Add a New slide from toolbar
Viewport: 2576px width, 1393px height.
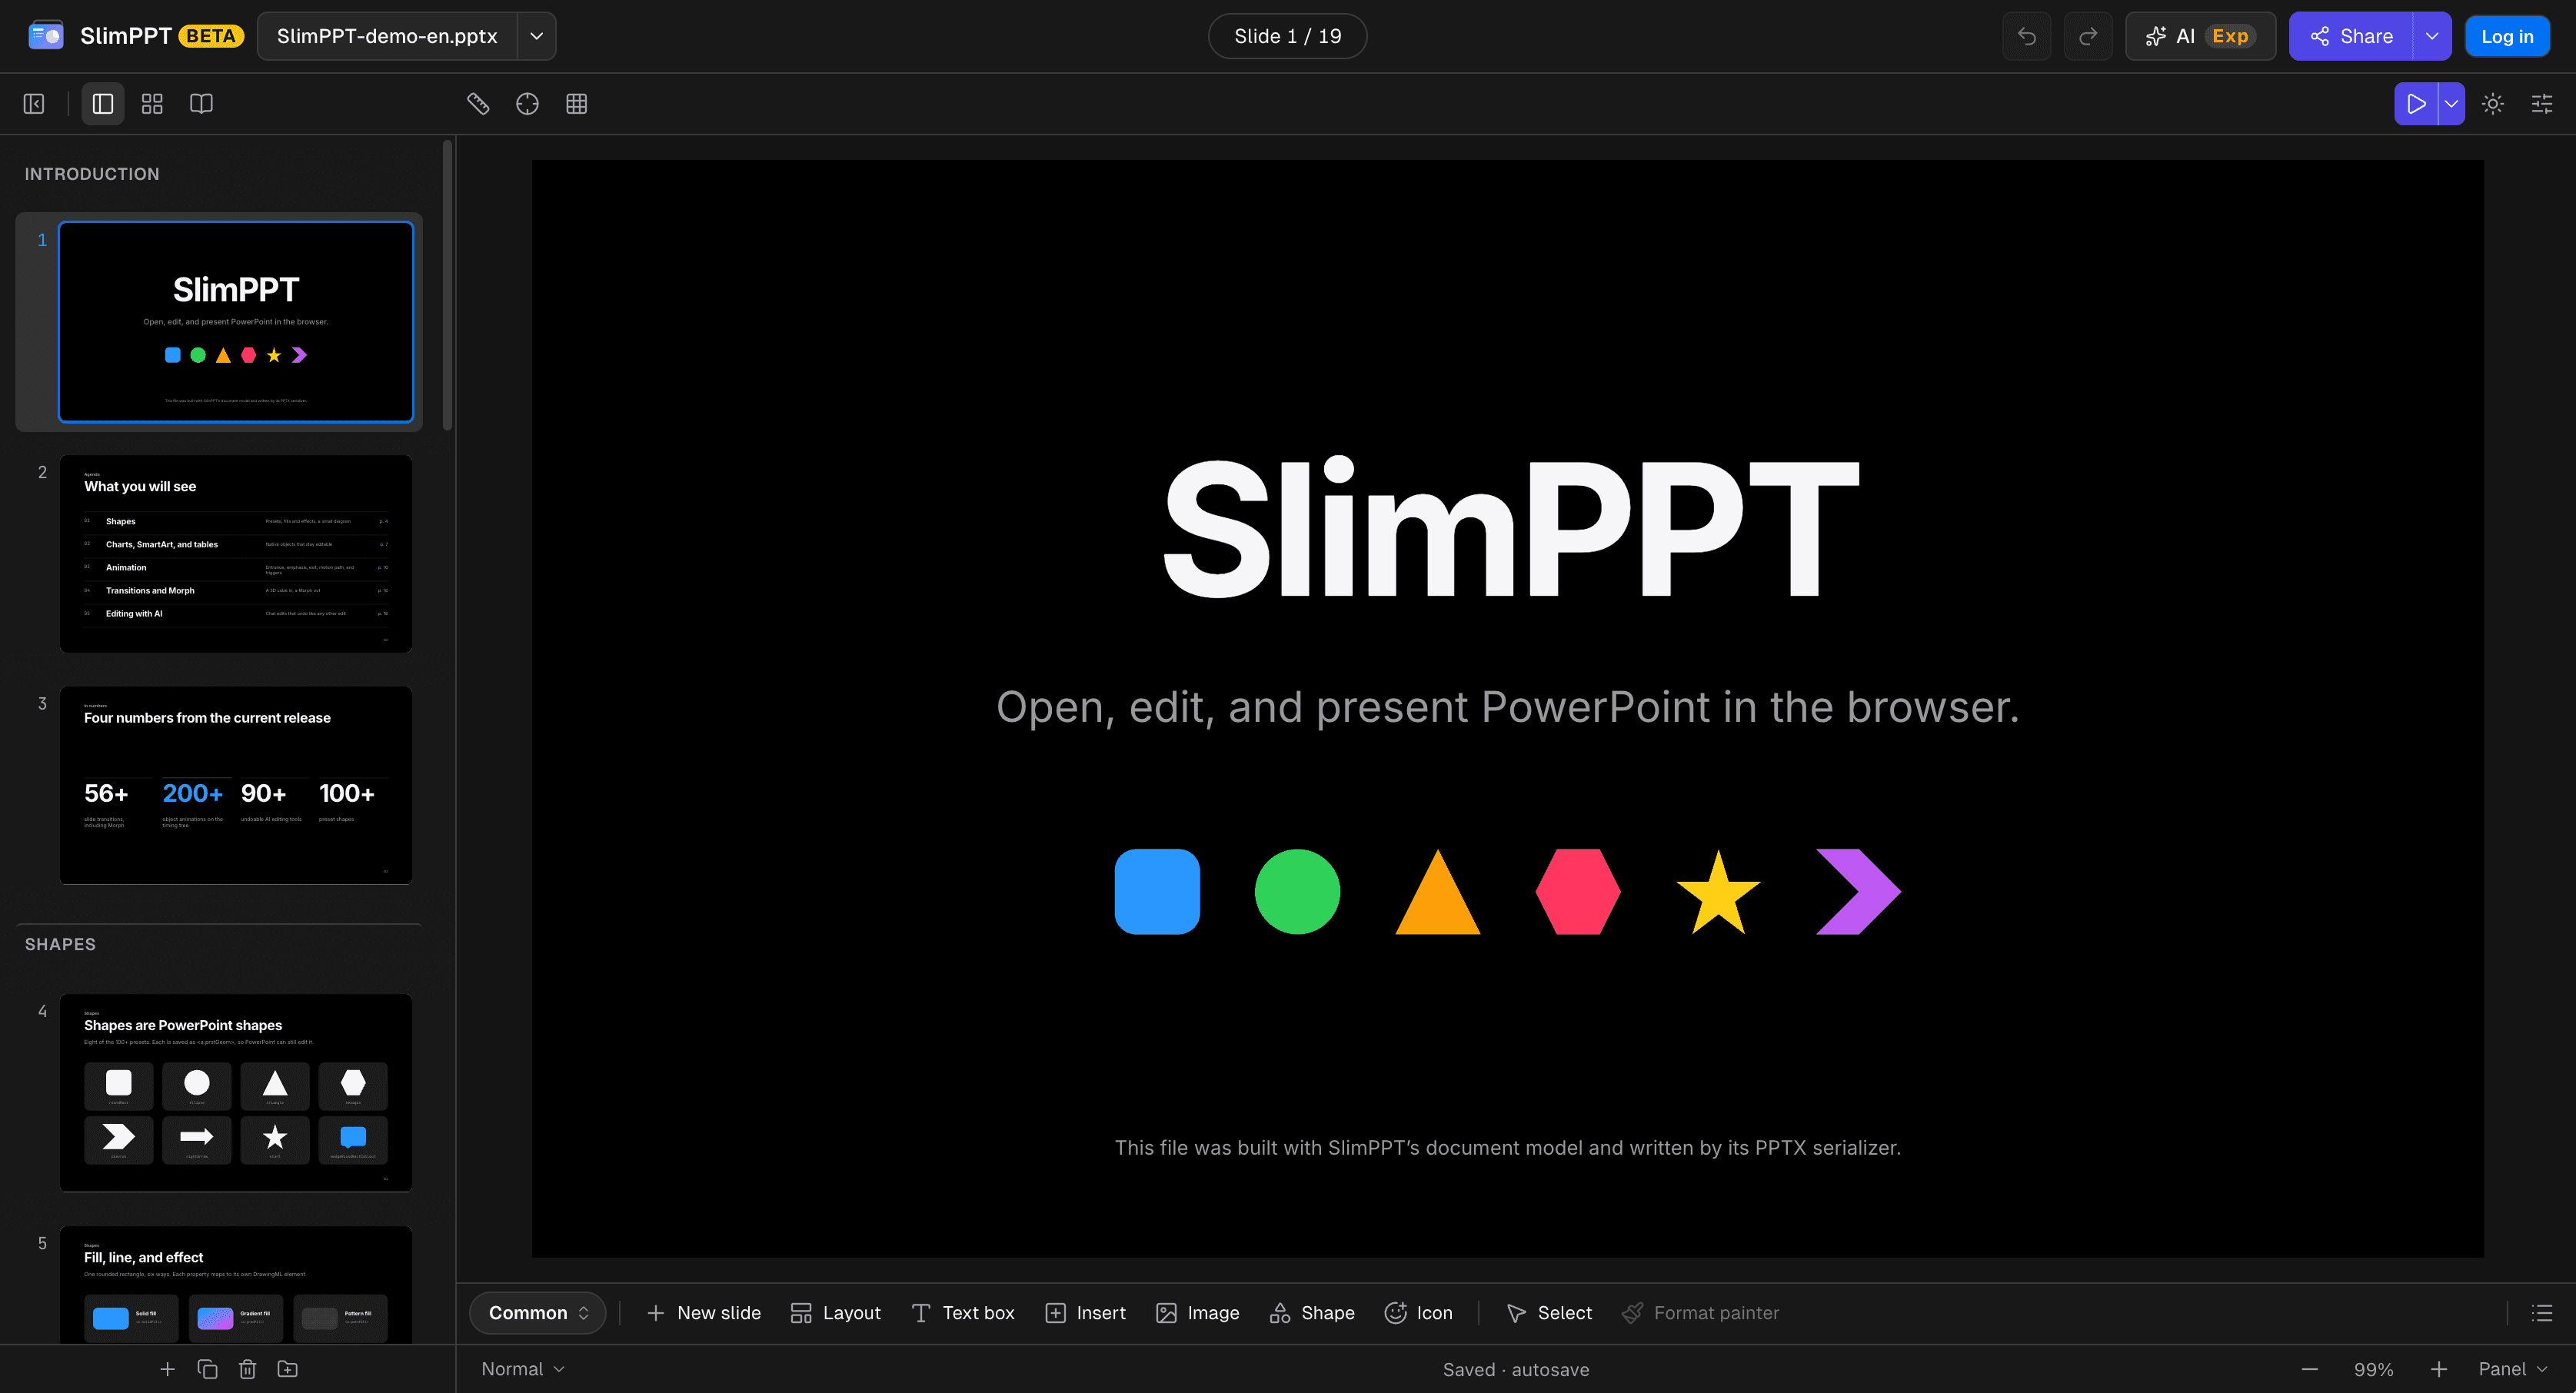tap(704, 1313)
